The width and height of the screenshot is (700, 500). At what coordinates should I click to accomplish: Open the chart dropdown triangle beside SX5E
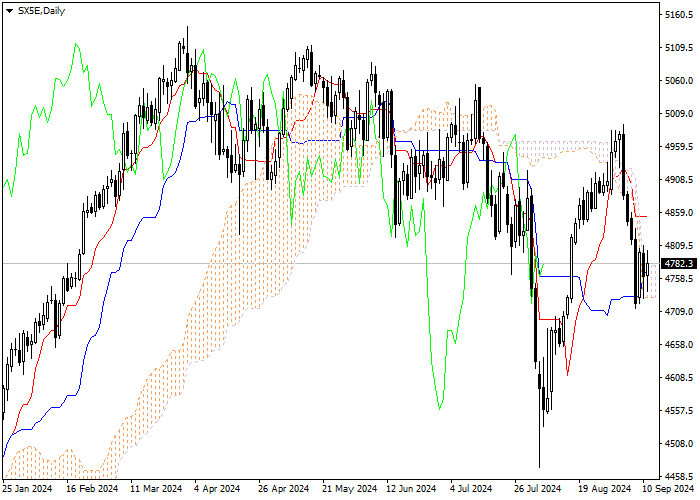[9, 11]
